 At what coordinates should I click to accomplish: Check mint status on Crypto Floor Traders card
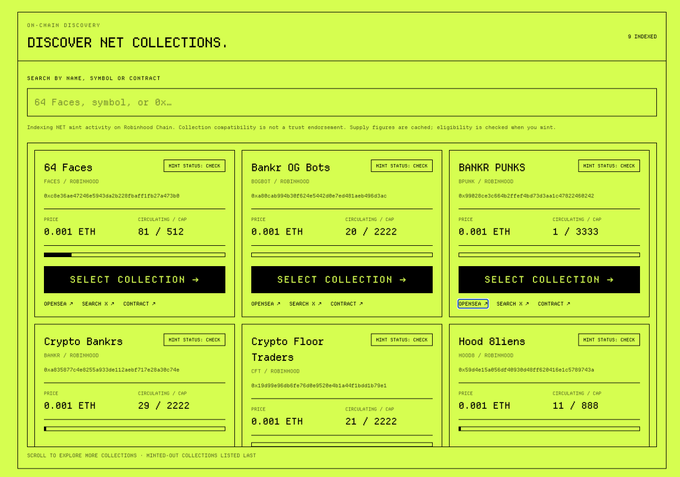pyautogui.click(x=402, y=340)
